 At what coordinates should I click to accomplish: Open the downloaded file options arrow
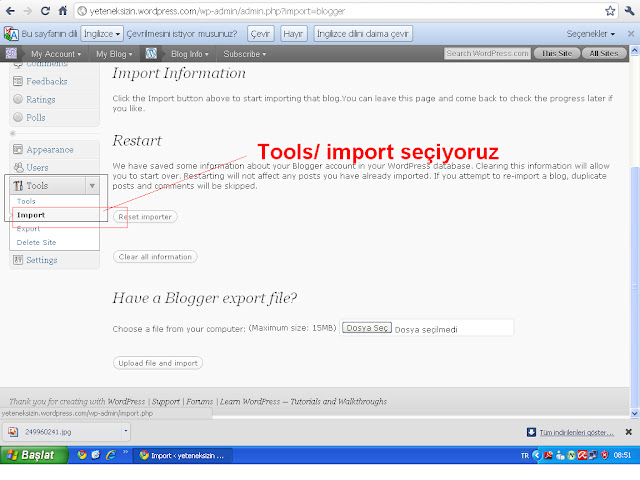point(126,431)
